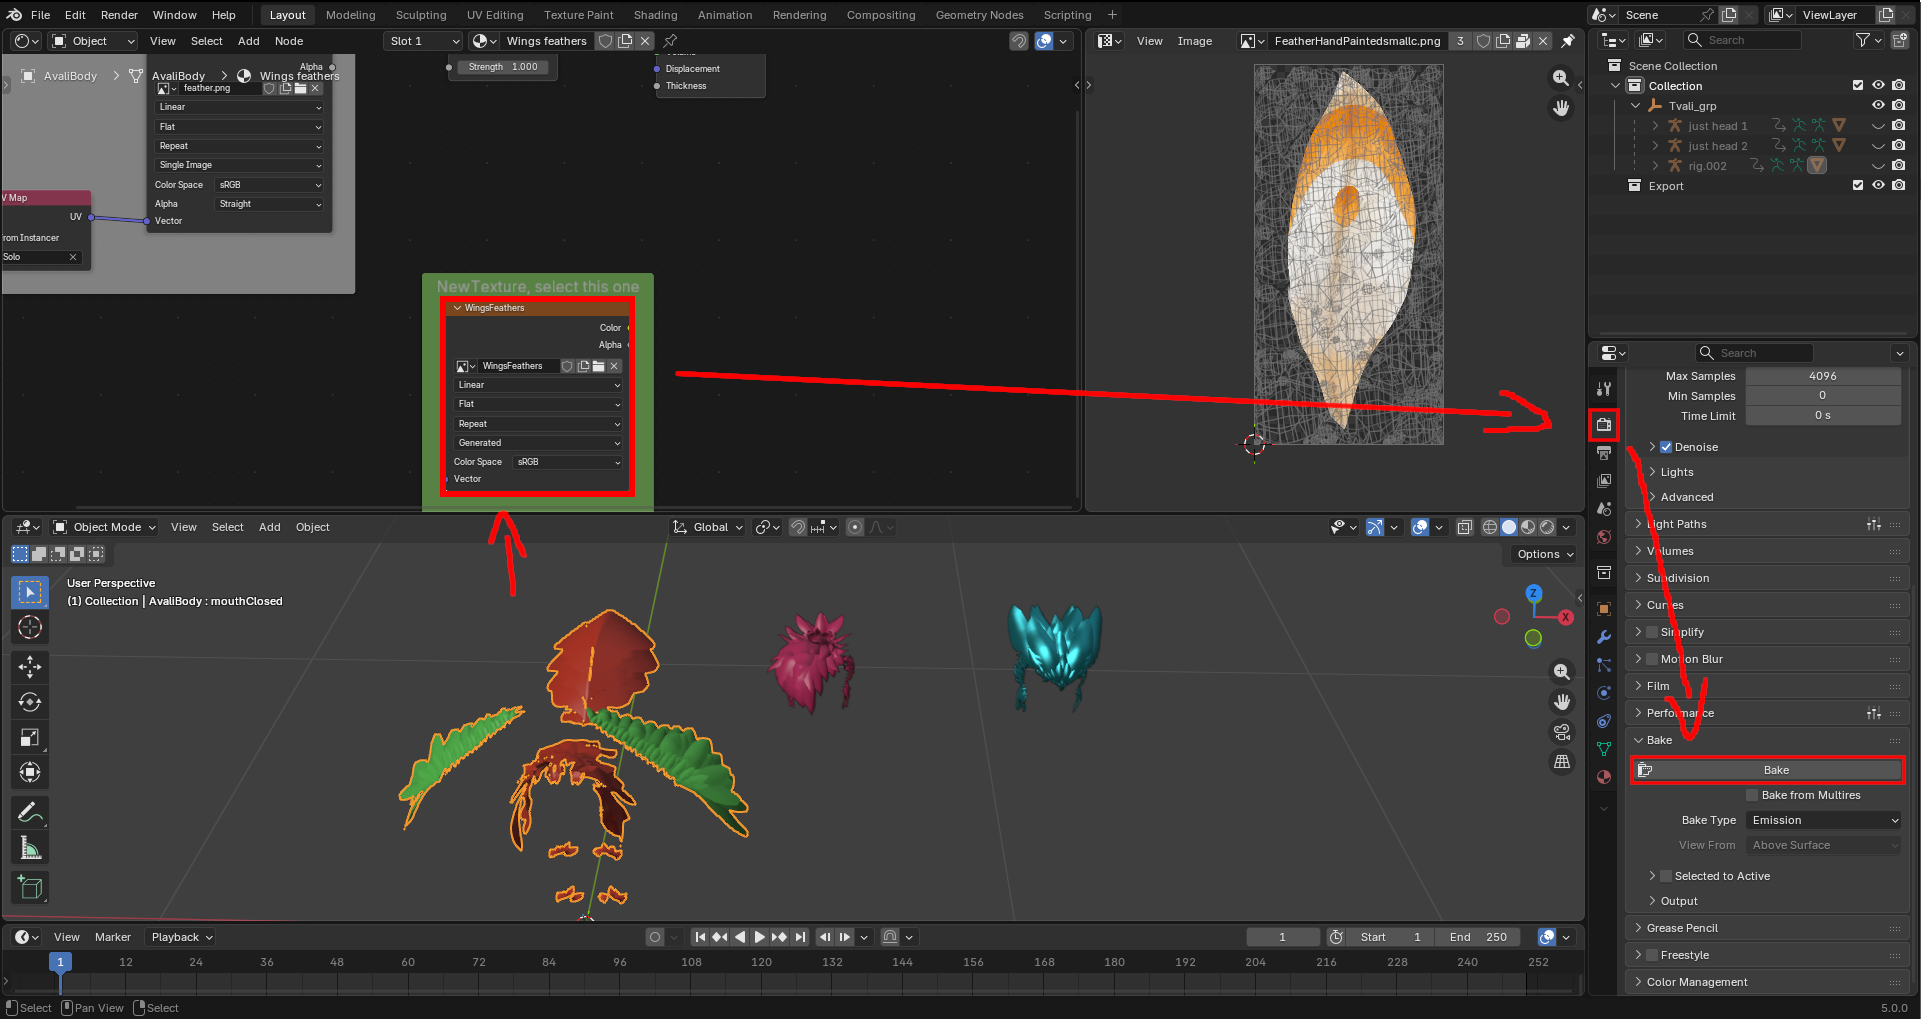Click frame 120 on the timeline
Screen dimensions: 1921x1019
point(761,962)
